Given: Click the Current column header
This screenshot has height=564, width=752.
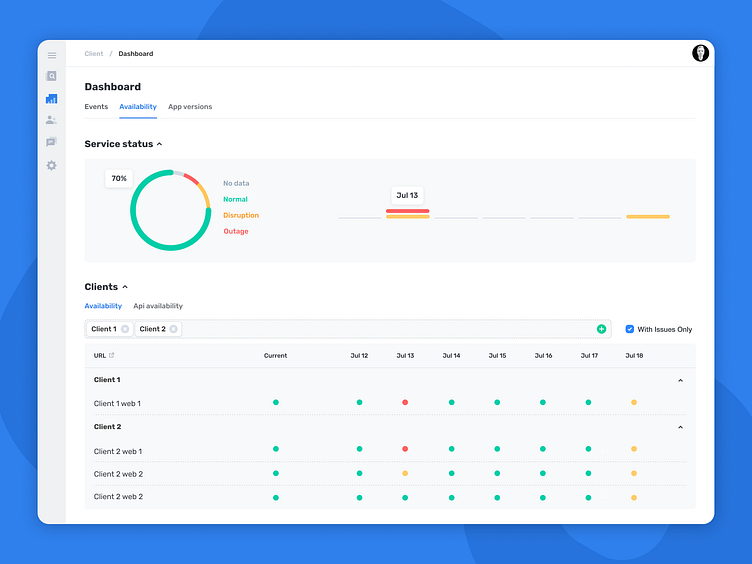Looking at the screenshot, I should click(275, 355).
